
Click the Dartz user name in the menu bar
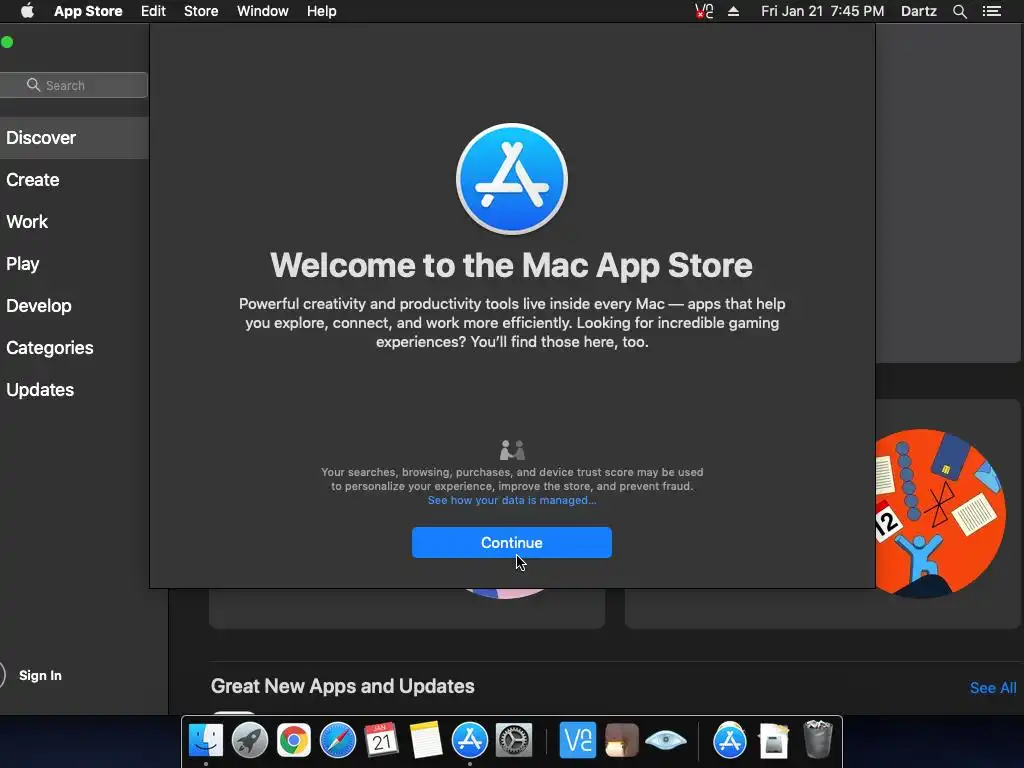918,11
